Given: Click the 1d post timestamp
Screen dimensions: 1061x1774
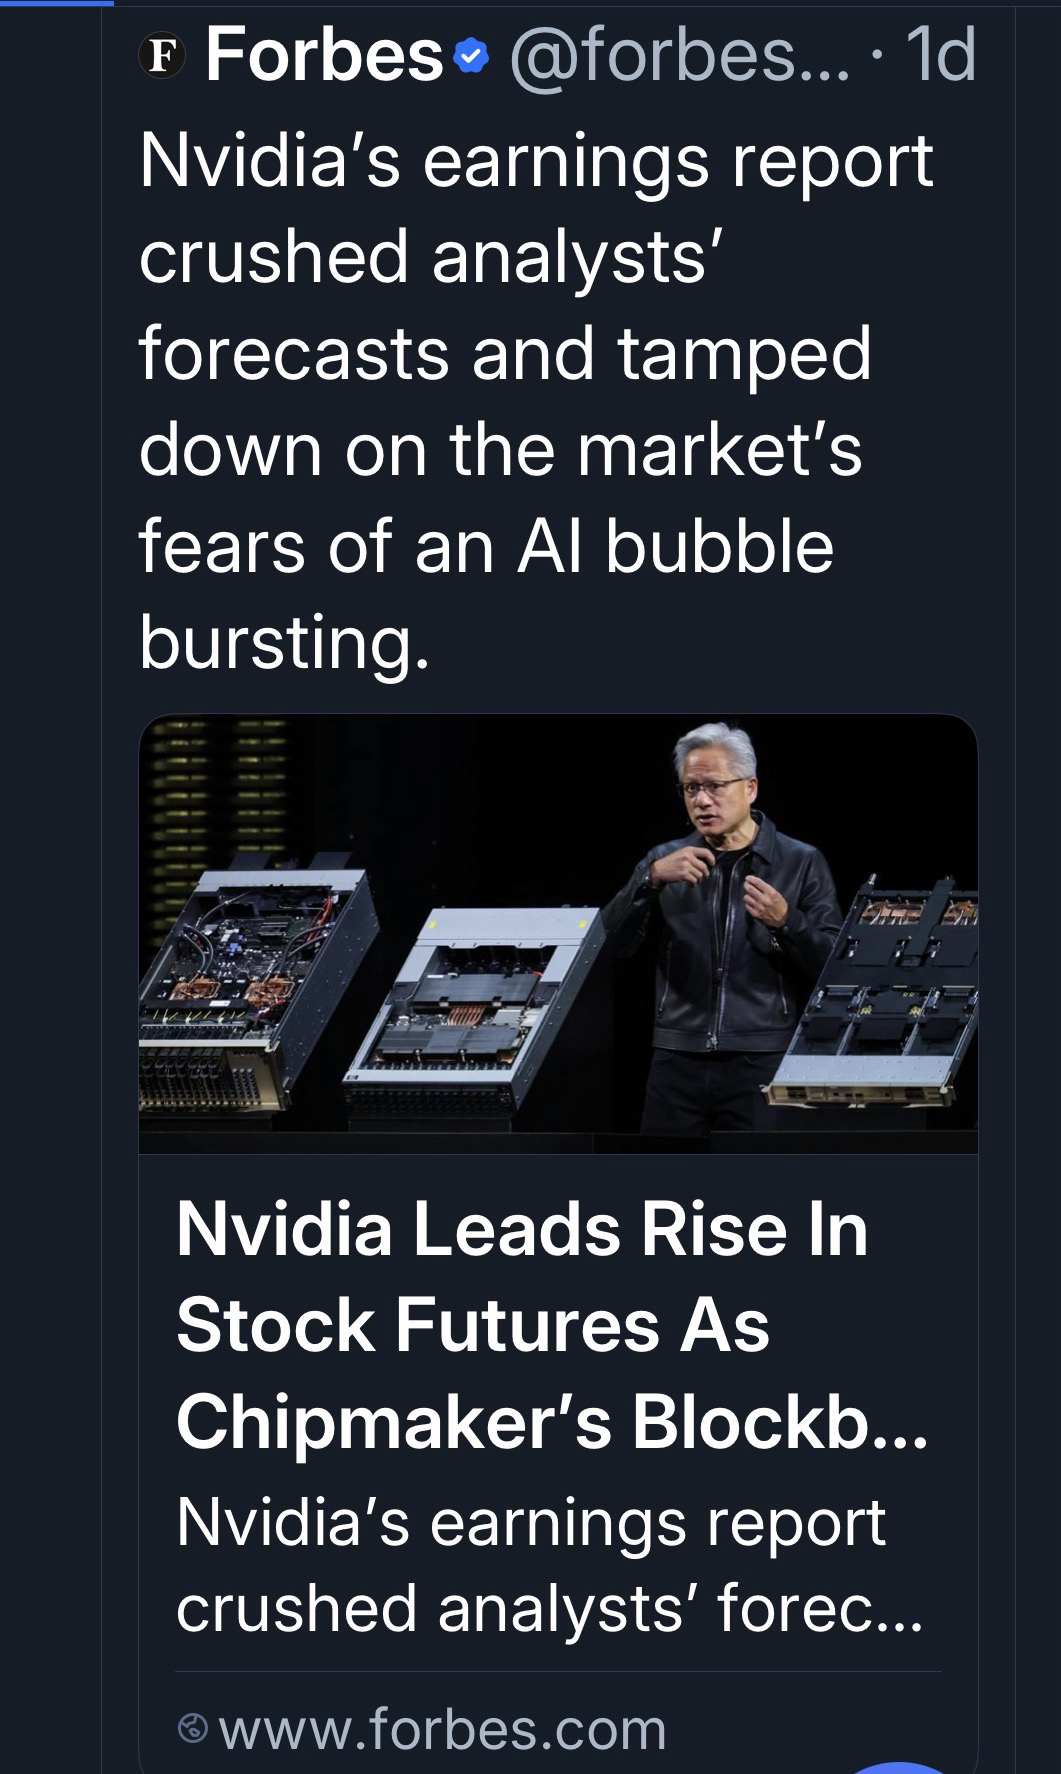Looking at the screenshot, I should [x=938, y=56].
